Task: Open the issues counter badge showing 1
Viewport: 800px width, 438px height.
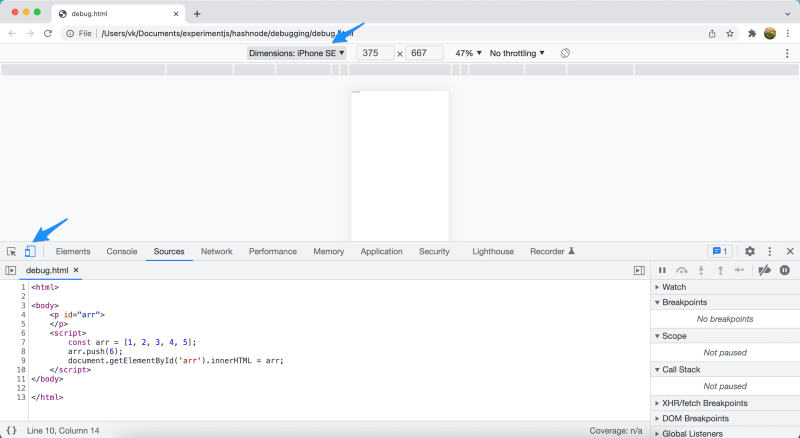Action: coord(720,251)
